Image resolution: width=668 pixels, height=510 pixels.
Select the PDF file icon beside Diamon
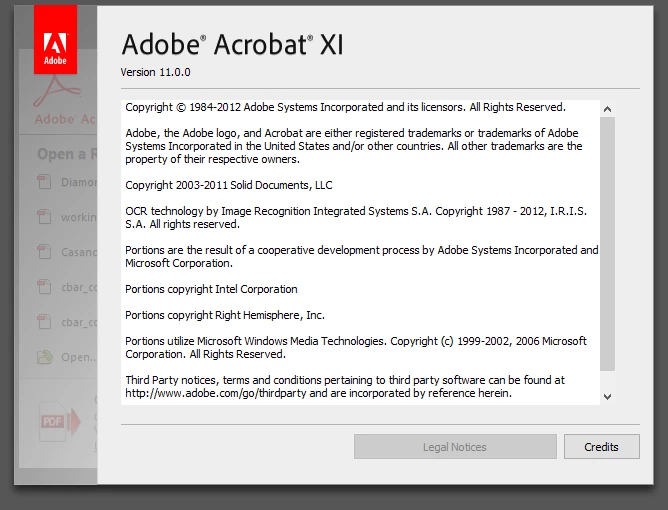coord(44,182)
